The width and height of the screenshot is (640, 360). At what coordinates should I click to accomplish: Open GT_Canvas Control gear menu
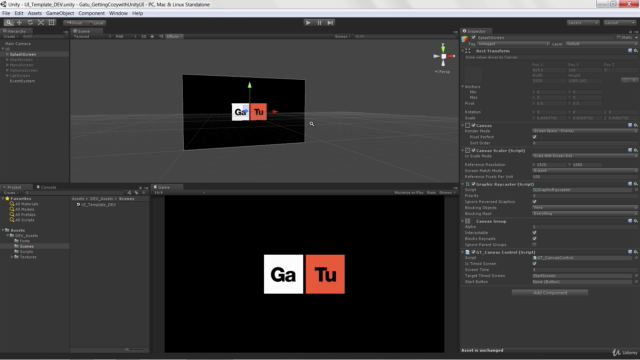636,252
